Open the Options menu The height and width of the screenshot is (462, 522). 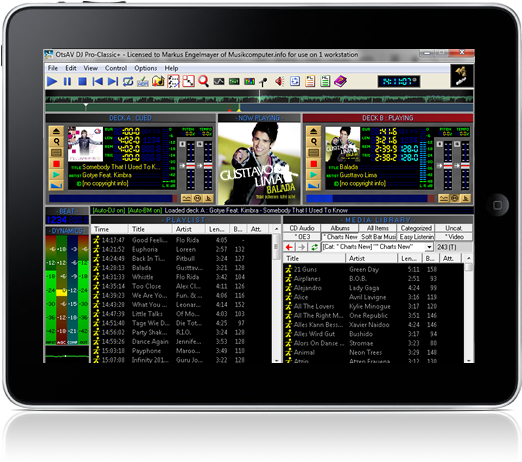point(146,68)
